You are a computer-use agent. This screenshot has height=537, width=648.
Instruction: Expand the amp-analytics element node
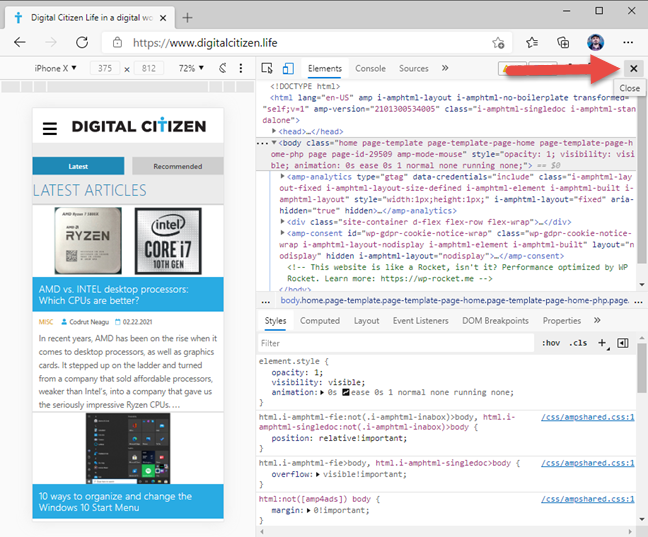[x=282, y=176]
